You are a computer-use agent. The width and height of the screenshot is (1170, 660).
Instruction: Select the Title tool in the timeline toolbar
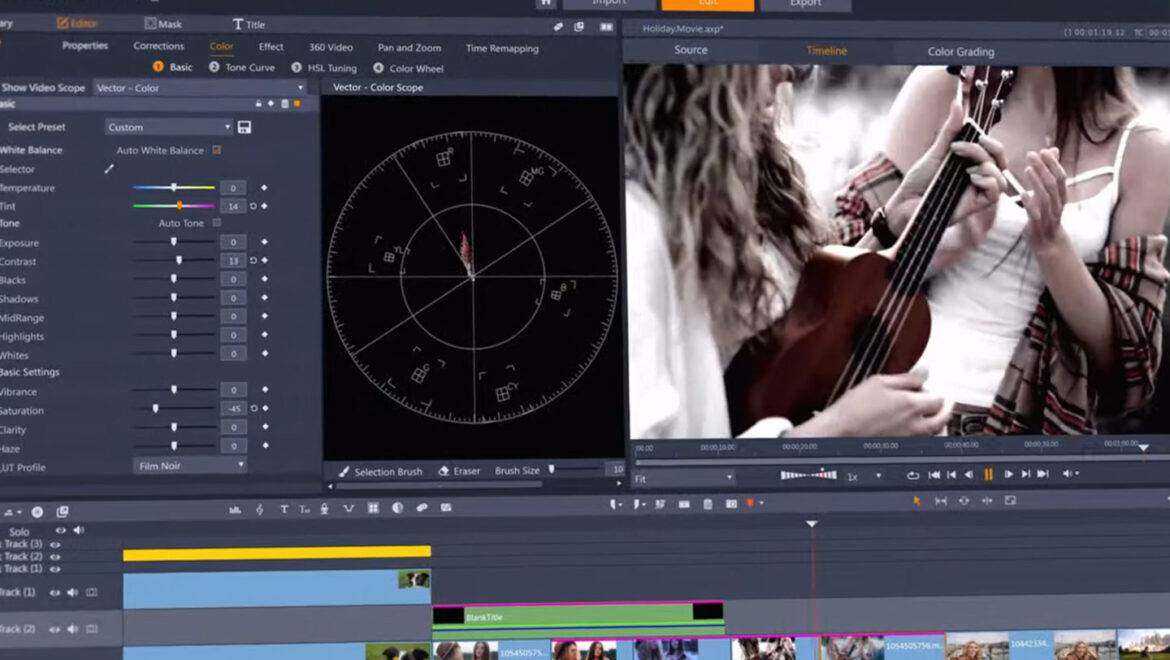click(284, 508)
